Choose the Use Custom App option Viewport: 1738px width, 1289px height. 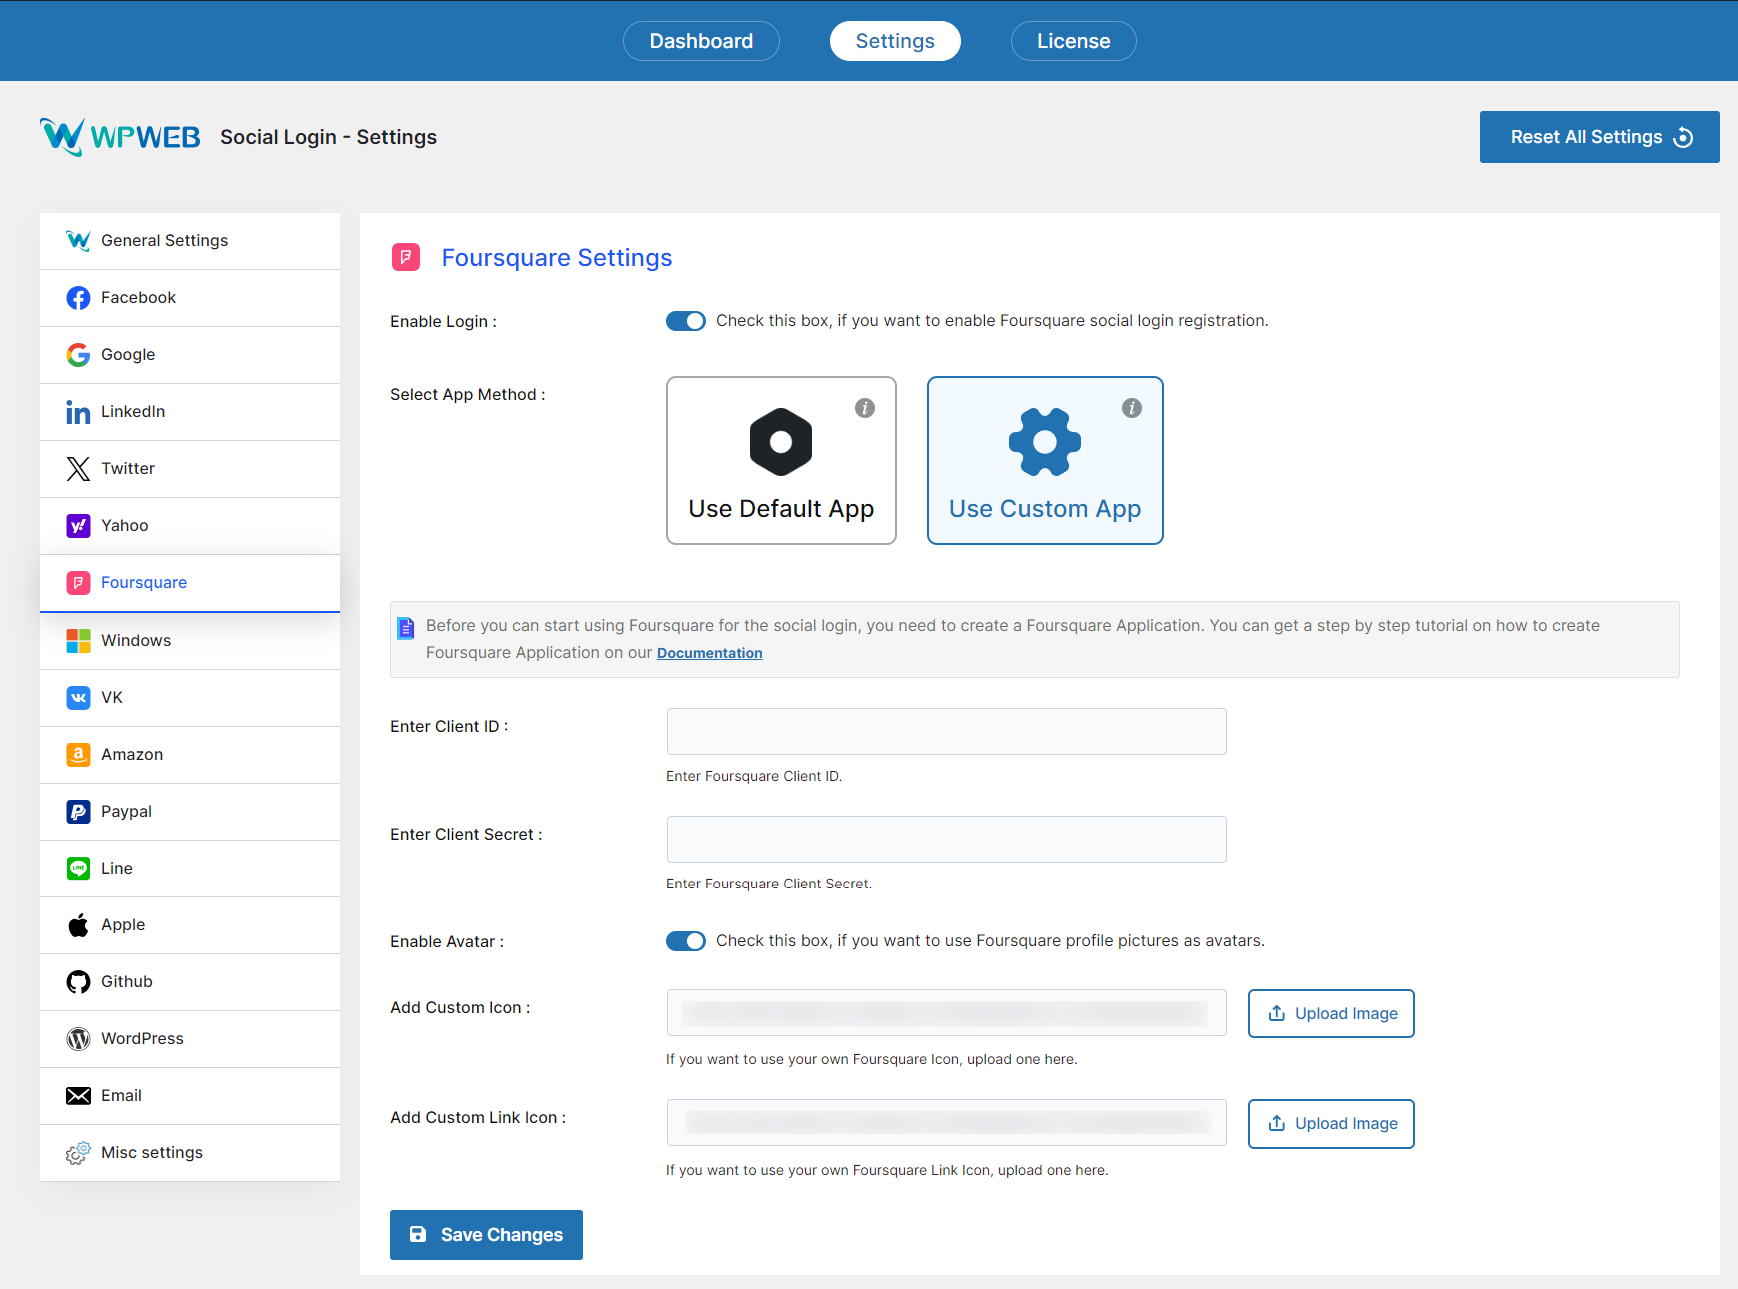[1045, 461]
